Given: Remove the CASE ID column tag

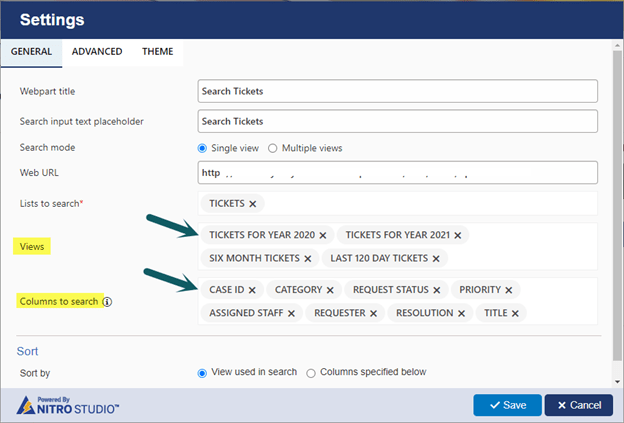Looking at the screenshot, I should coord(252,290).
